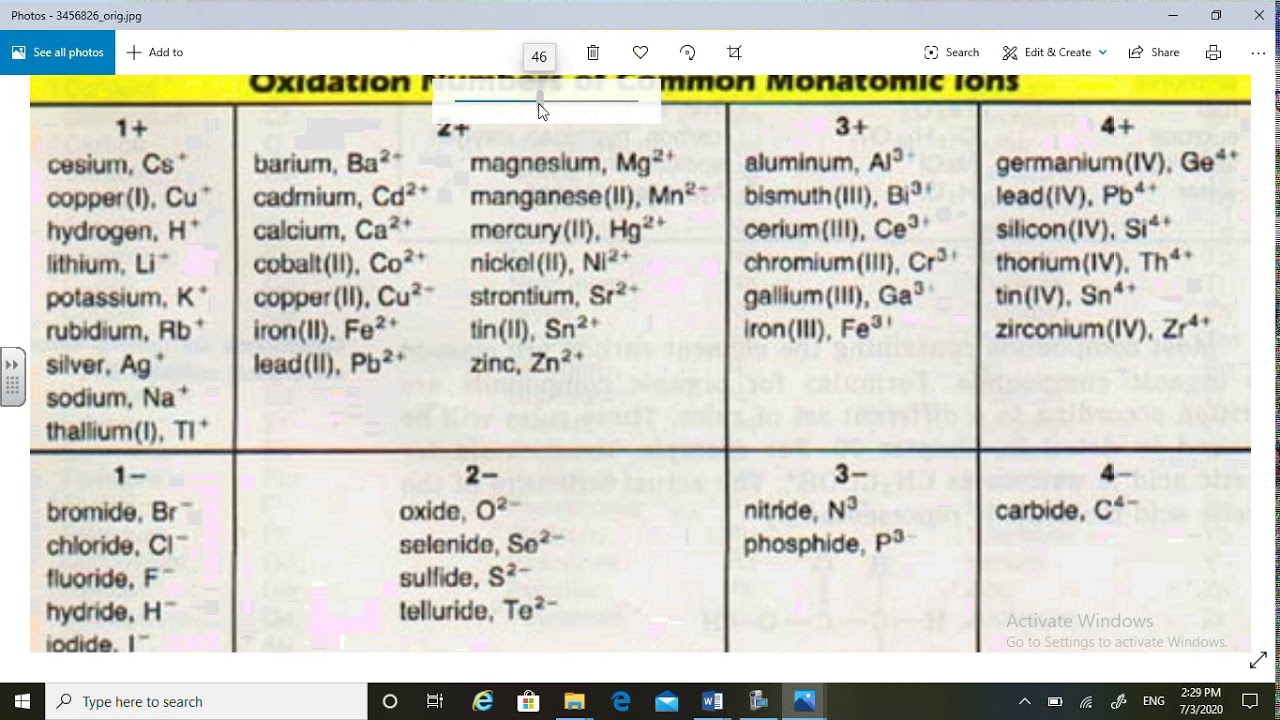Click the Add to button
The width and height of the screenshot is (1280, 720).
(155, 52)
